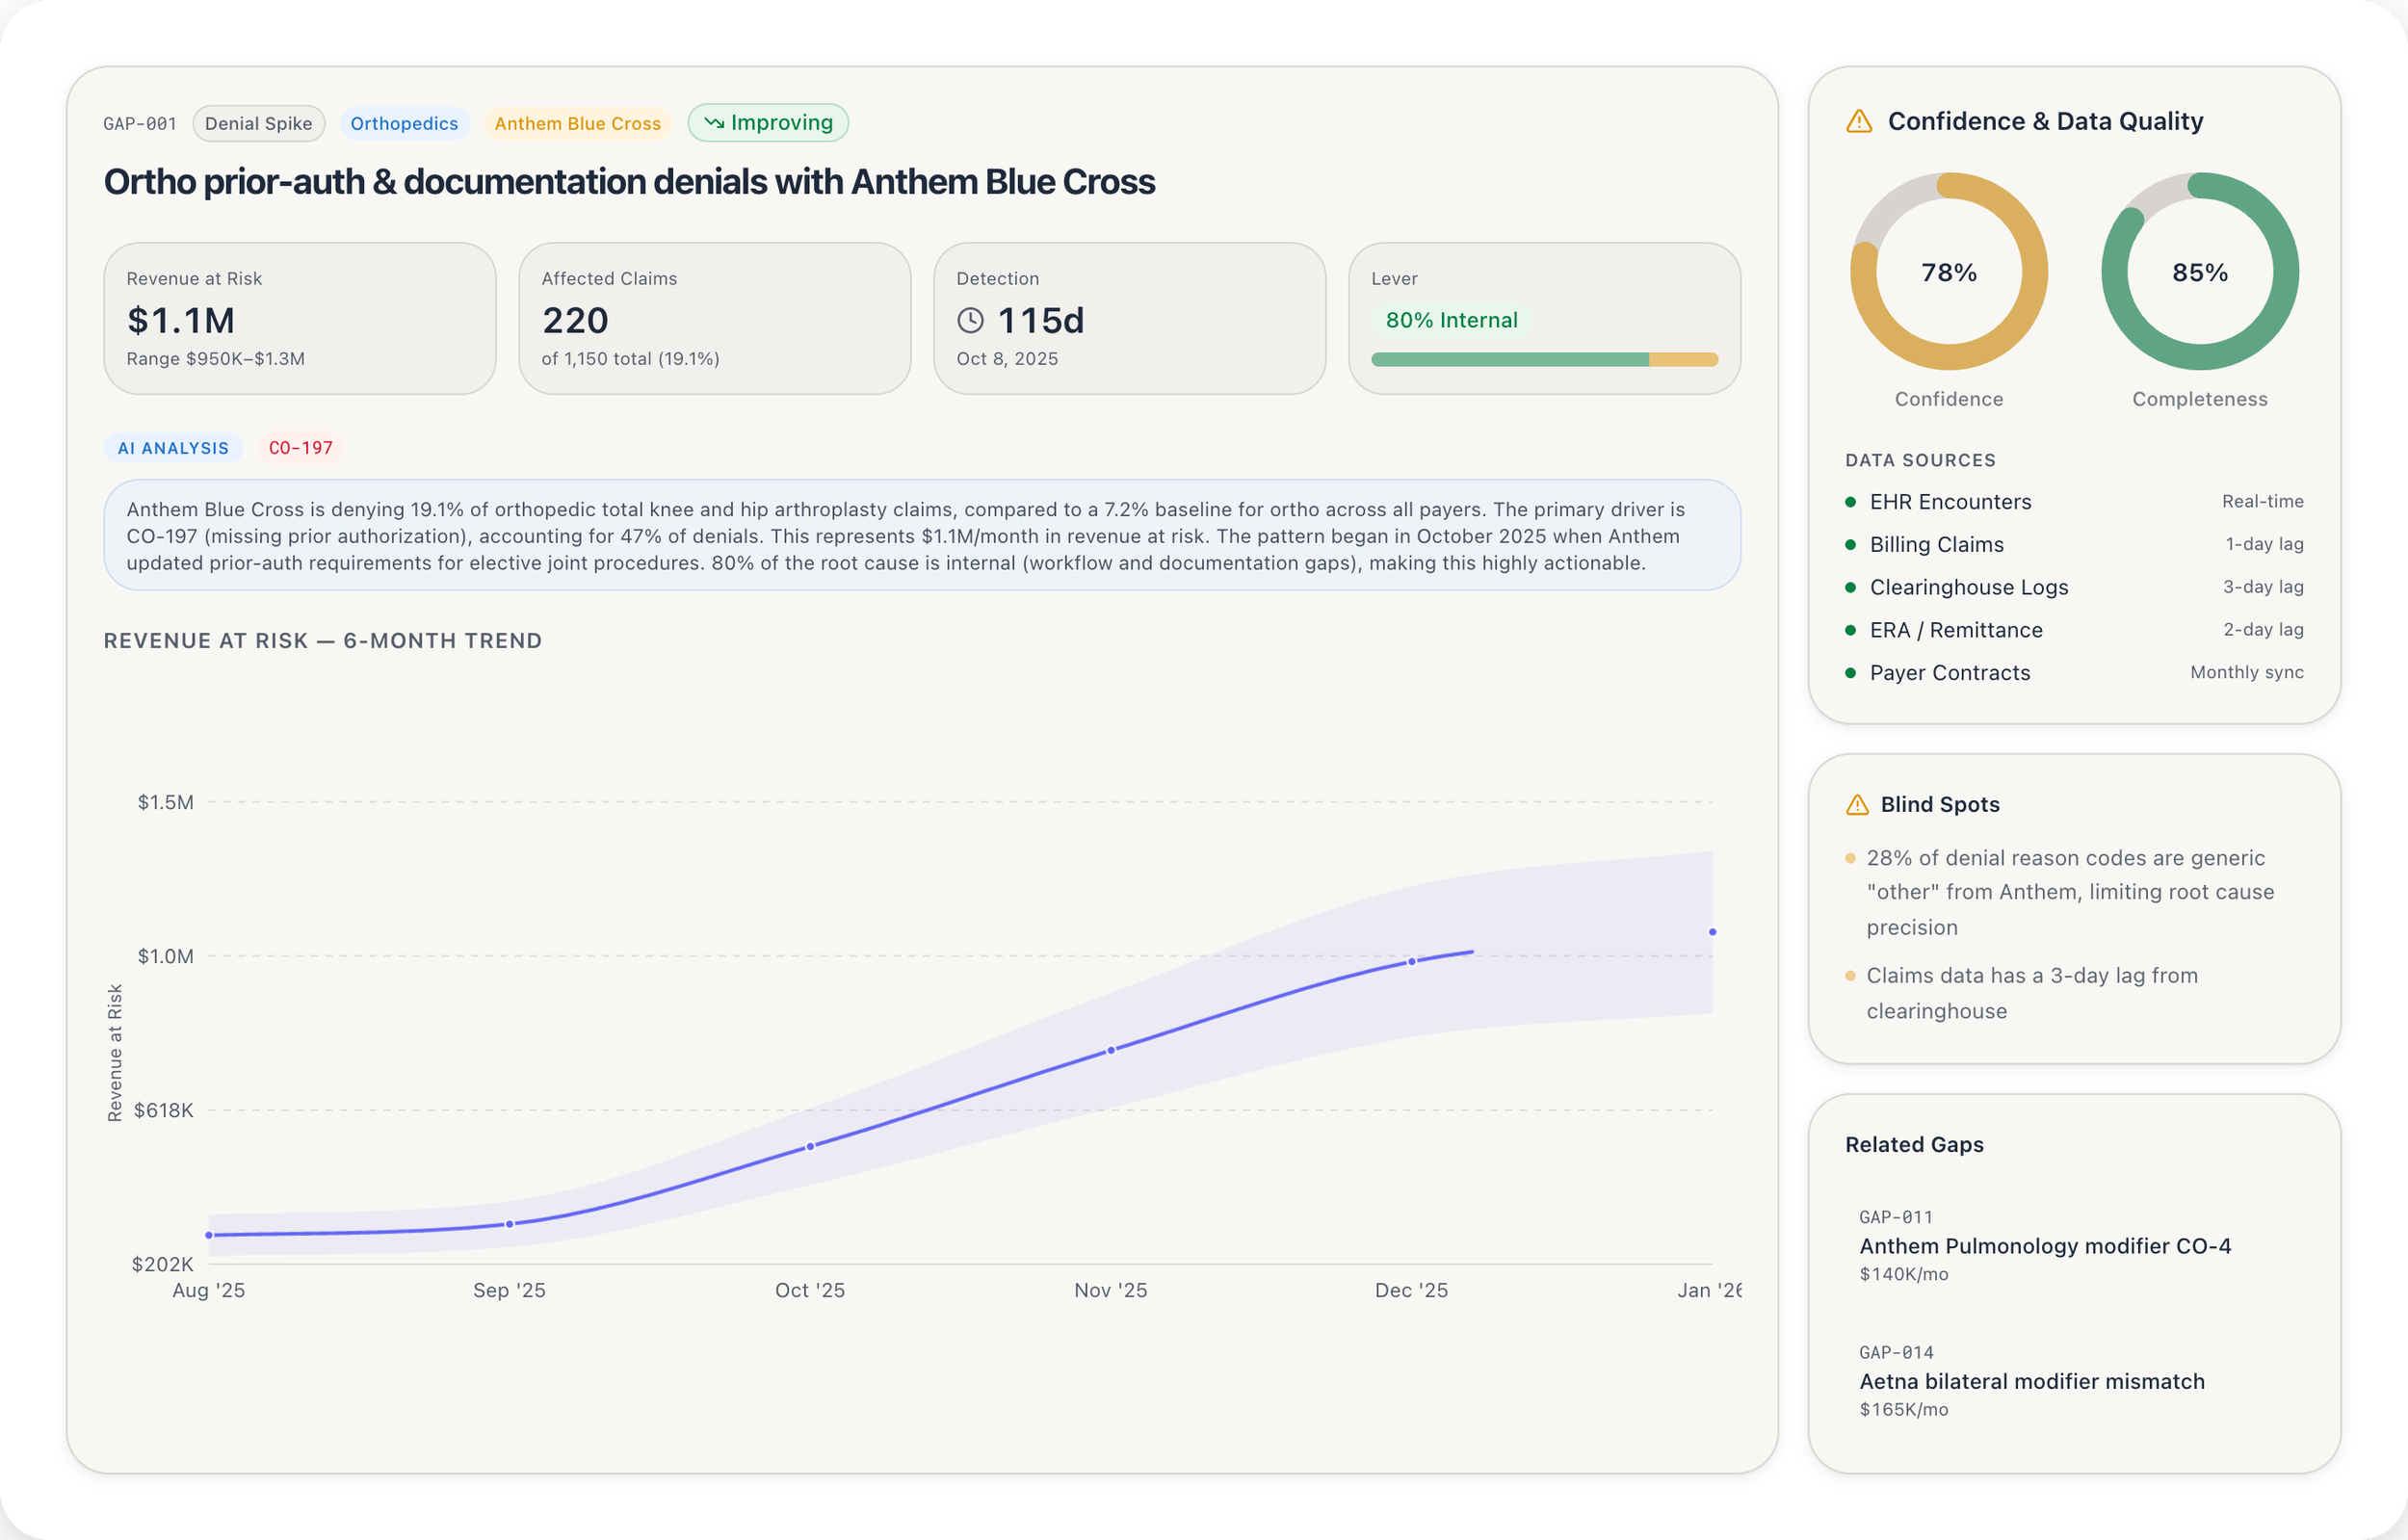Click the orange bullet beside 28% denial codes
This screenshot has height=1540, width=2408.
pos(1850,858)
